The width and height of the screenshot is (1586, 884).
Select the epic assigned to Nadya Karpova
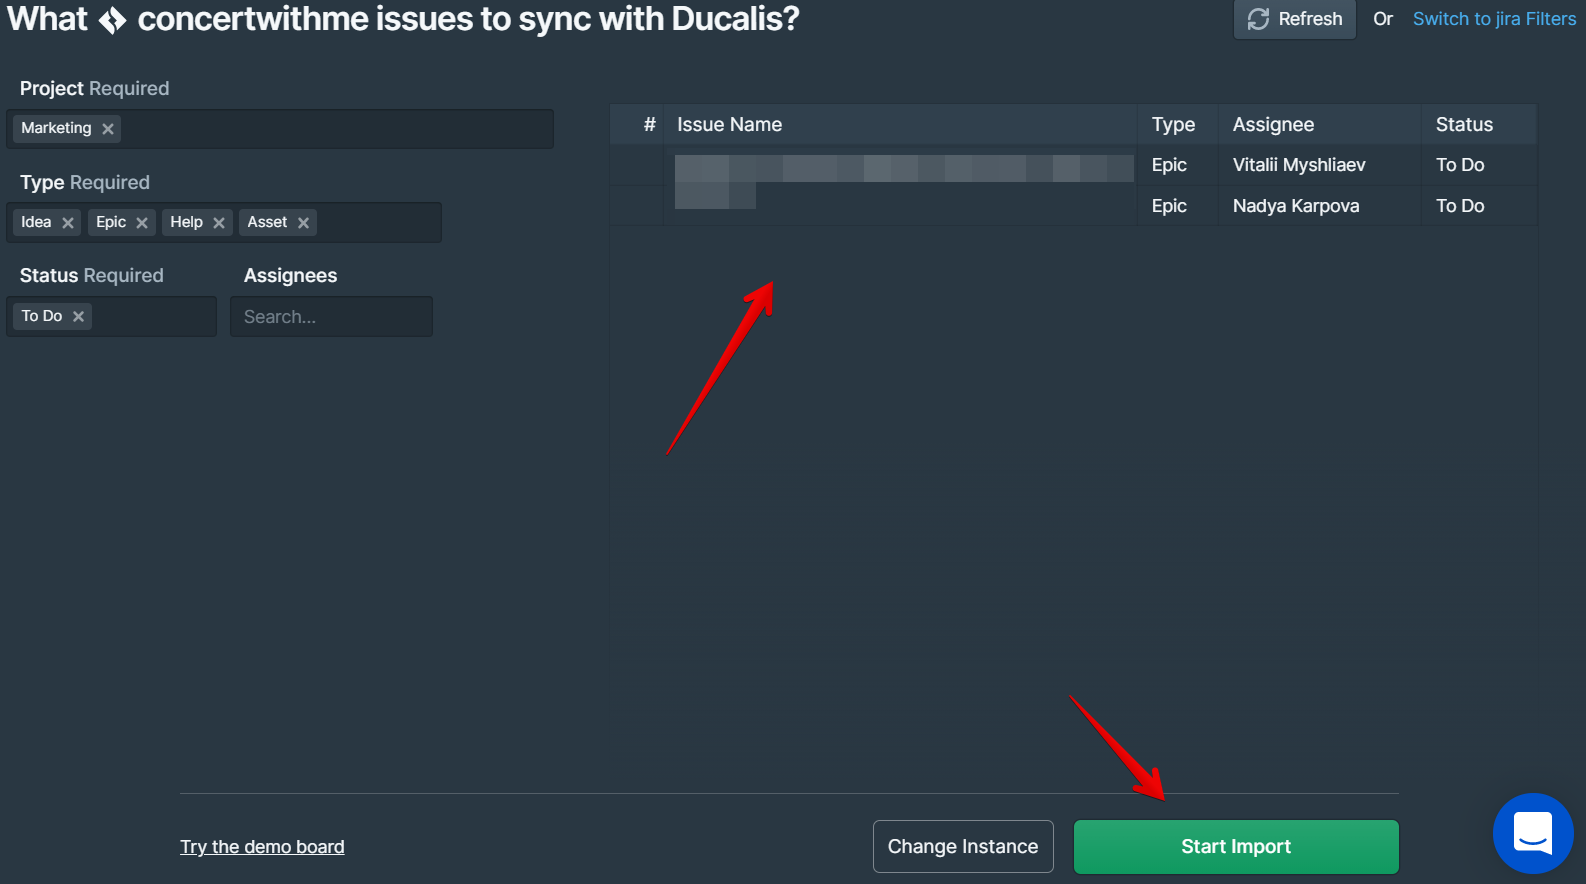pyautogui.click(x=900, y=206)
